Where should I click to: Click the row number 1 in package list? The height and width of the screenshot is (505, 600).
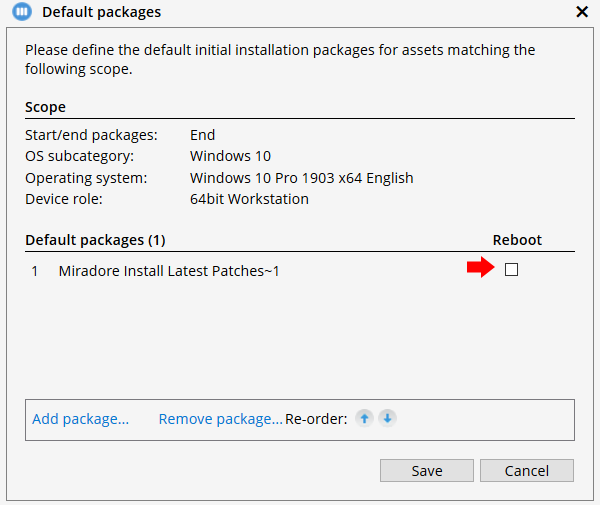point(34,271)
